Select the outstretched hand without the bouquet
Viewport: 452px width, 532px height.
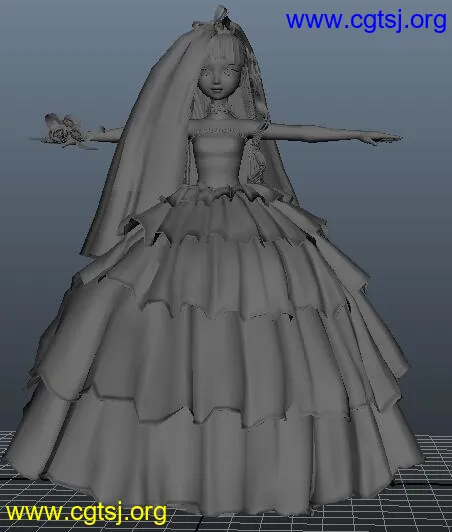(x=382, y=138)
